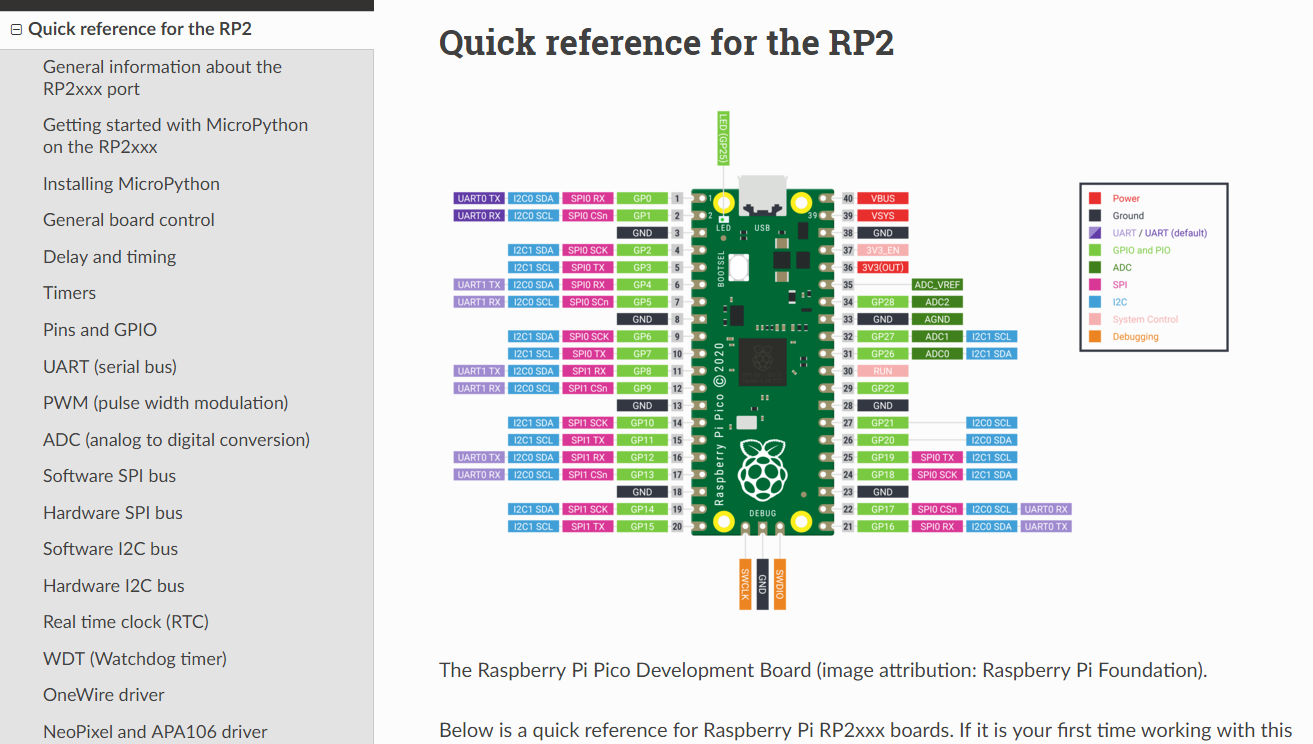Image resolution: width=1313 pixels, height=744 pixels.
Task: Click the purple UART legend swatch
Action: (1095, 233)
